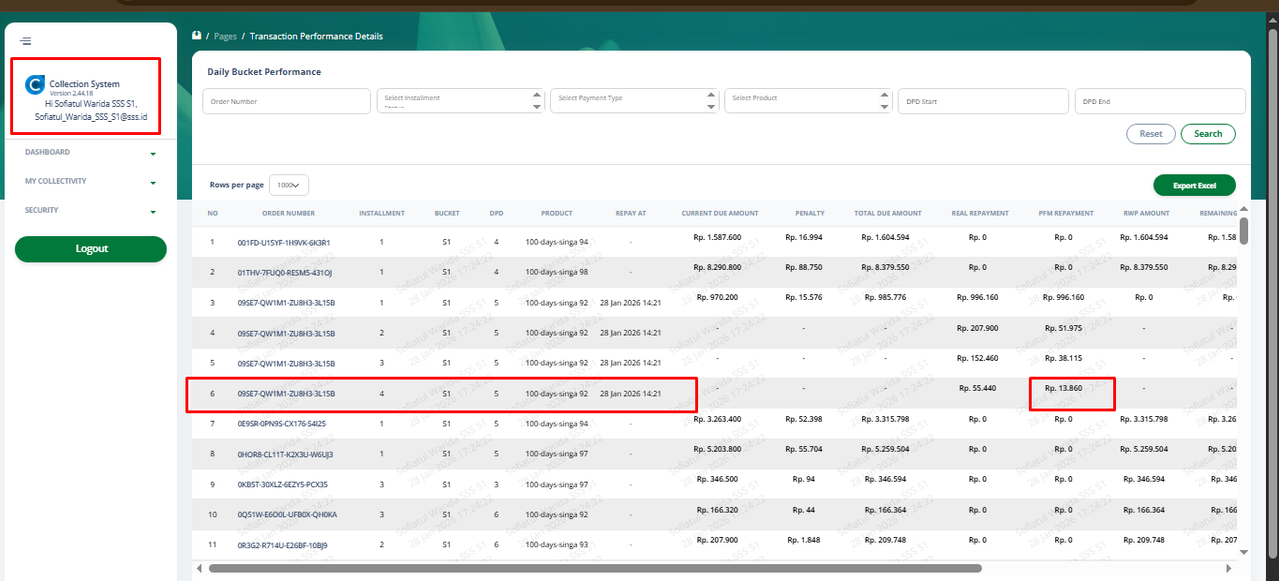Click the REAL REPAYMENT column header
This screenshot has width=1279, height=581.
coord(980,213)
